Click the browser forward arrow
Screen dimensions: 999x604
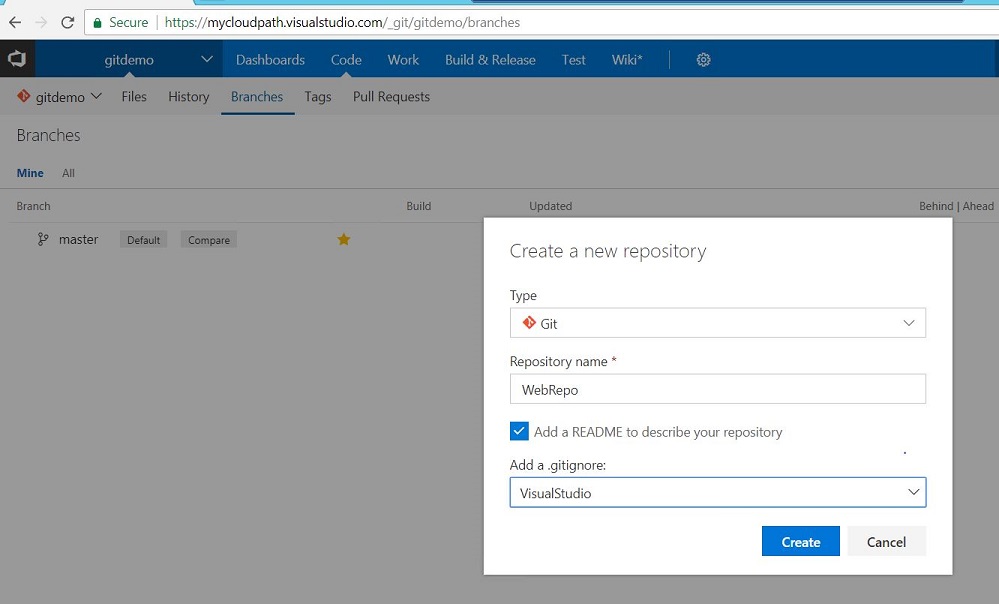pyautogui.click(x=41, y=22)
